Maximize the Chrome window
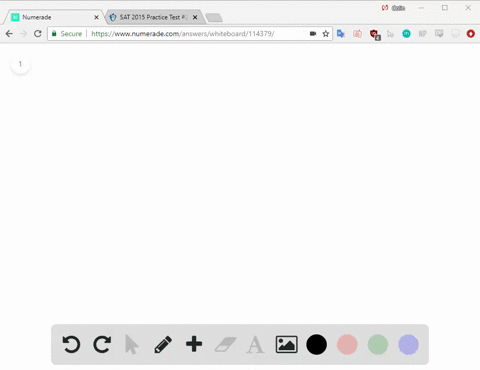 pyautogui.click(x=445, y=8)
